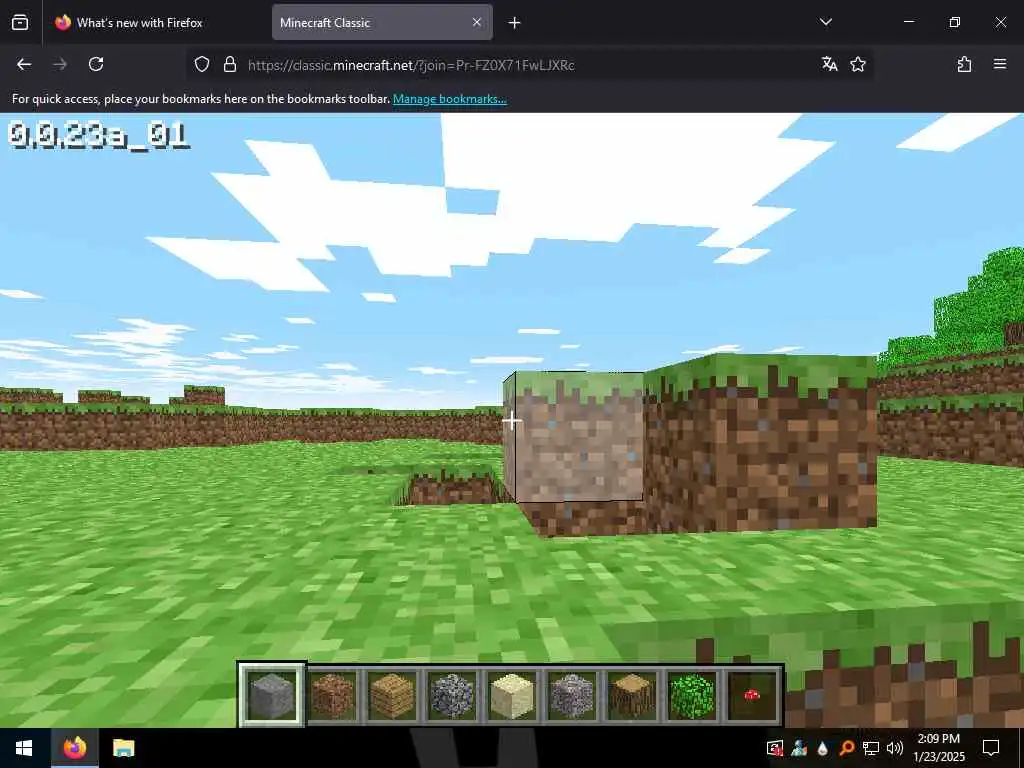Open a new browser tab
The width and height of the screenshot is (1024, 768).
pos(515,23)
